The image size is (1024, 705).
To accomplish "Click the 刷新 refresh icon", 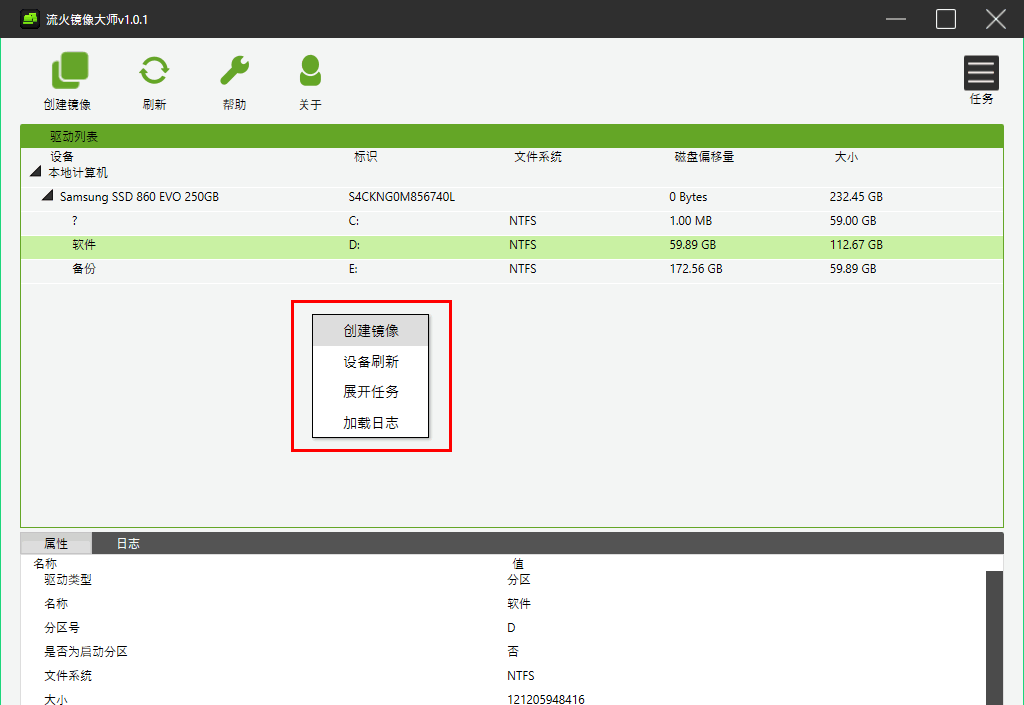I will point(154,70).
